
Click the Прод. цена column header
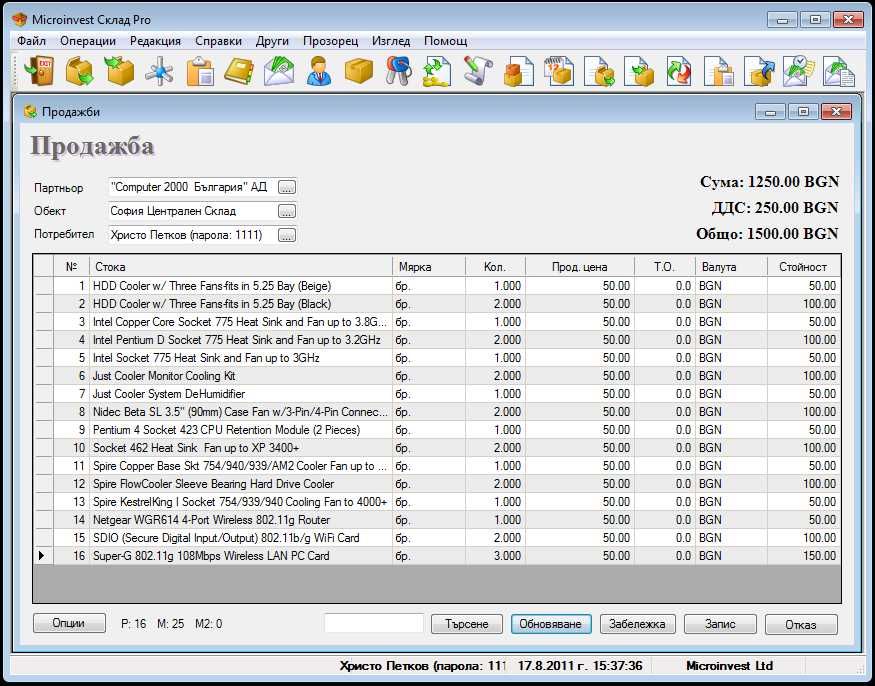pos(579,267)
